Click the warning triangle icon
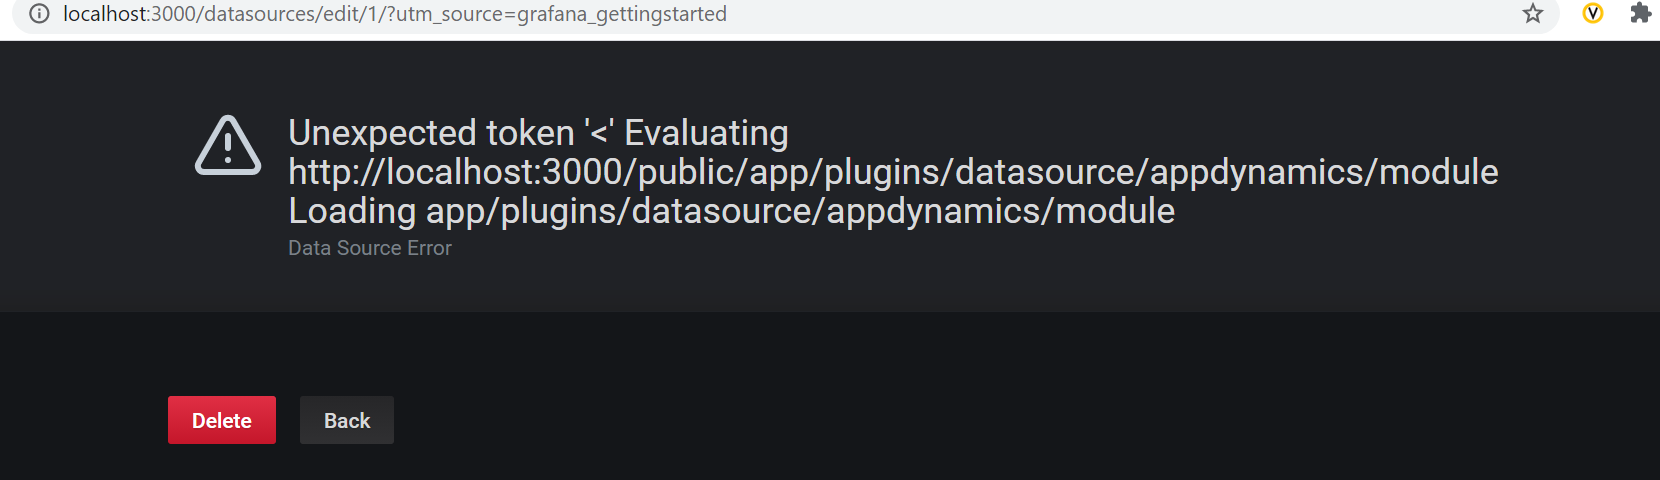This screenshot has width=1660, height=480. click(228, 146)
